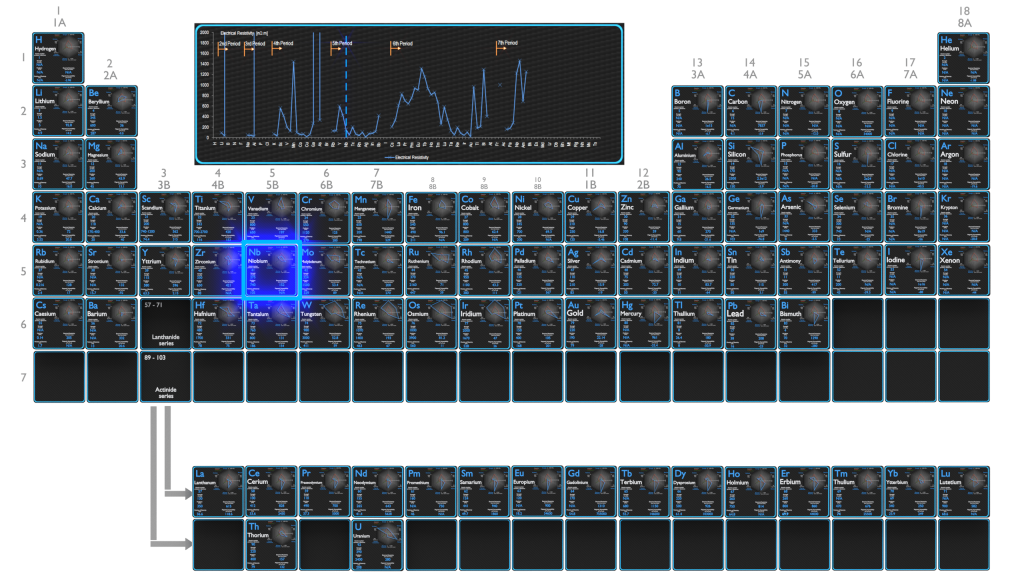This screenshot has width=1024, height=576.
Task: Choose the Iron element tile
Action: click(431, 217)
